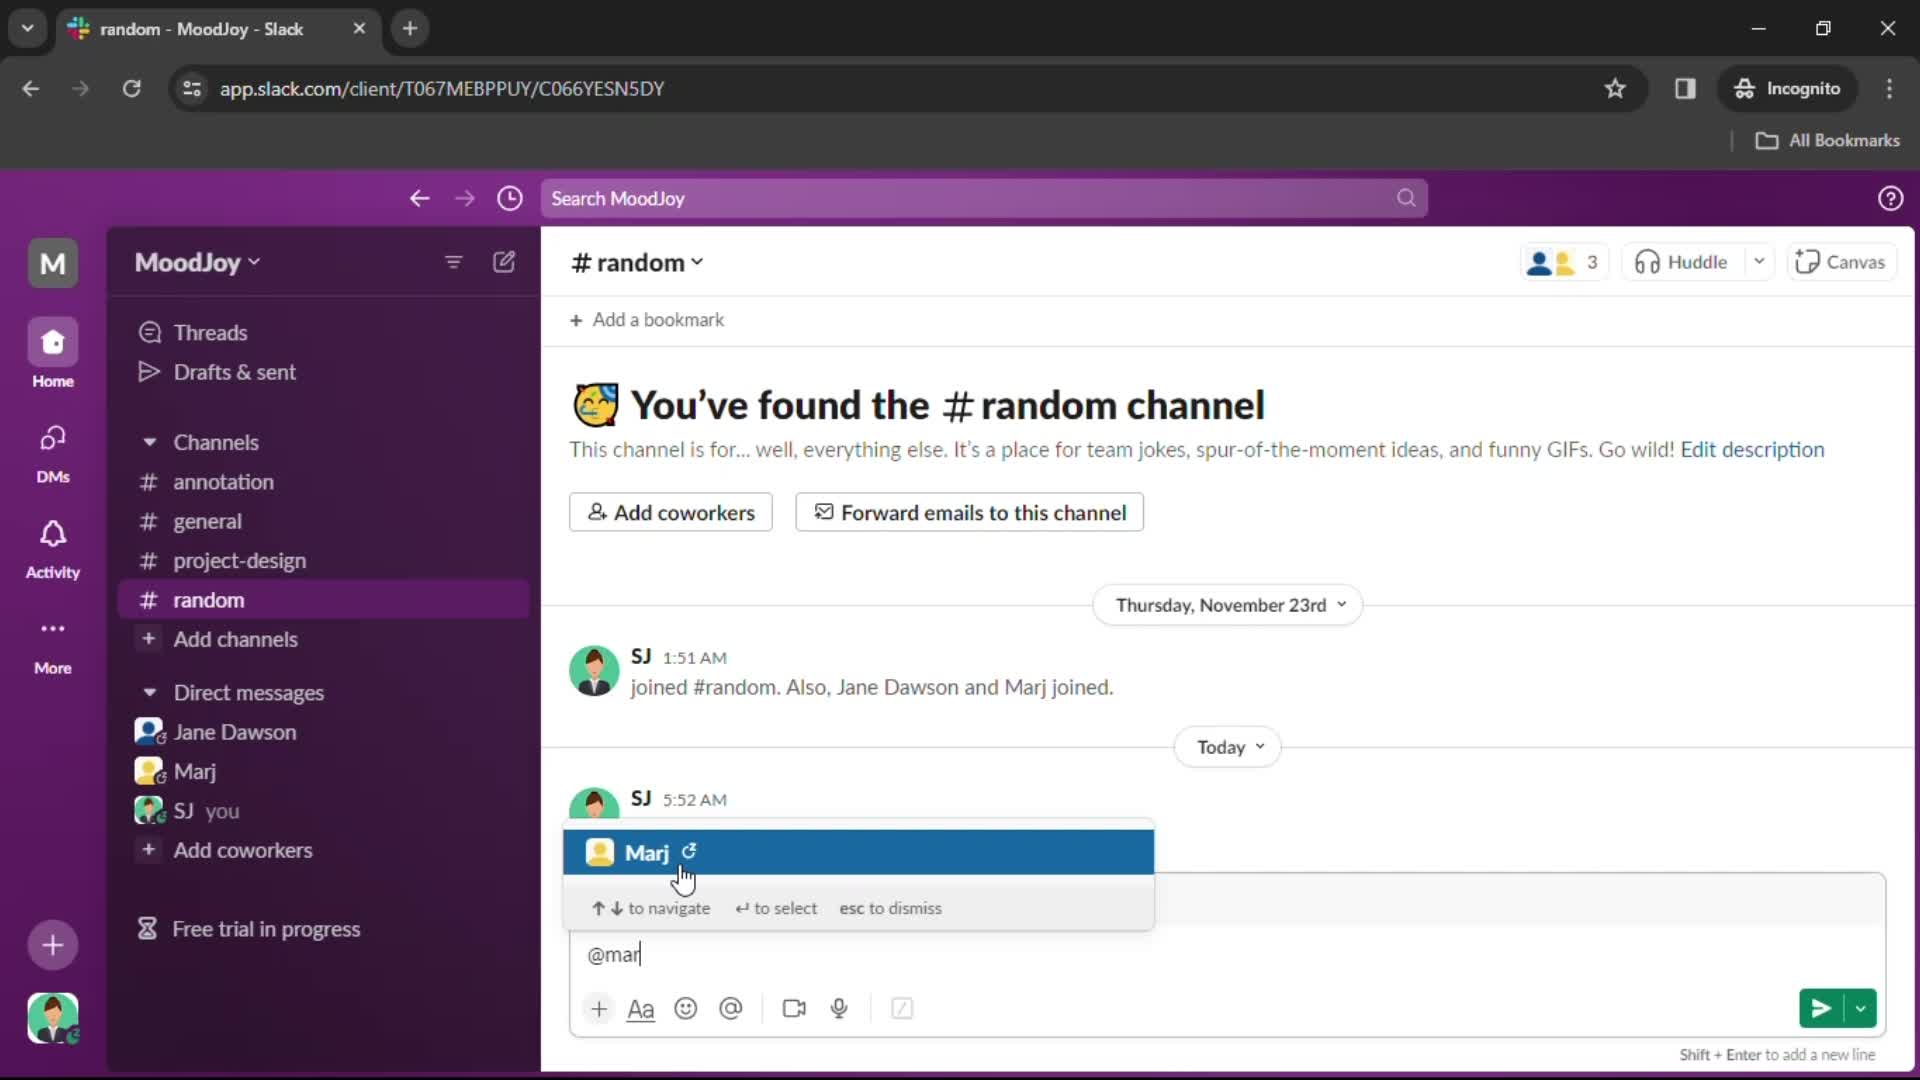Open the project-design channel
The height and width of the screenshot is (1080, 1920).
[x=322, y=561]
